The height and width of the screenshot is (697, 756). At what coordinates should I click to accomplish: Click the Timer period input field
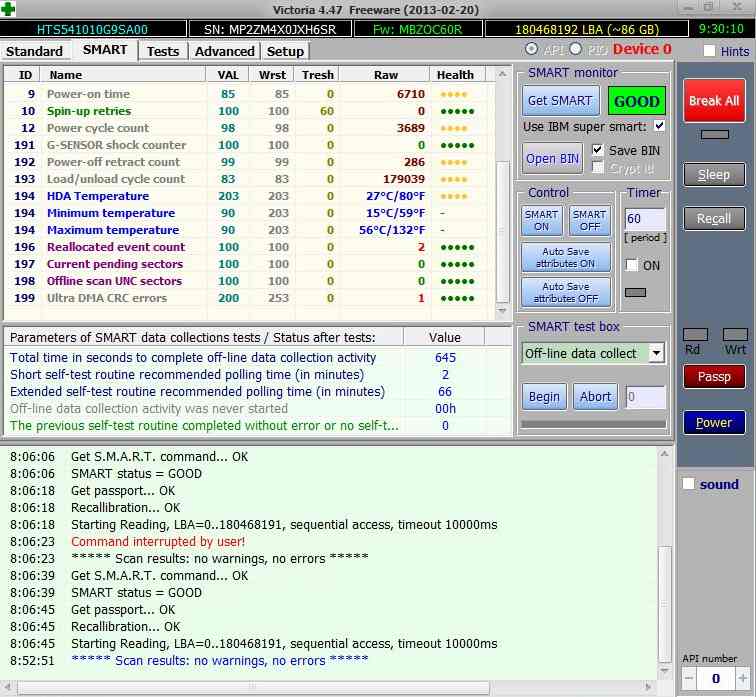tap(645, 219)
